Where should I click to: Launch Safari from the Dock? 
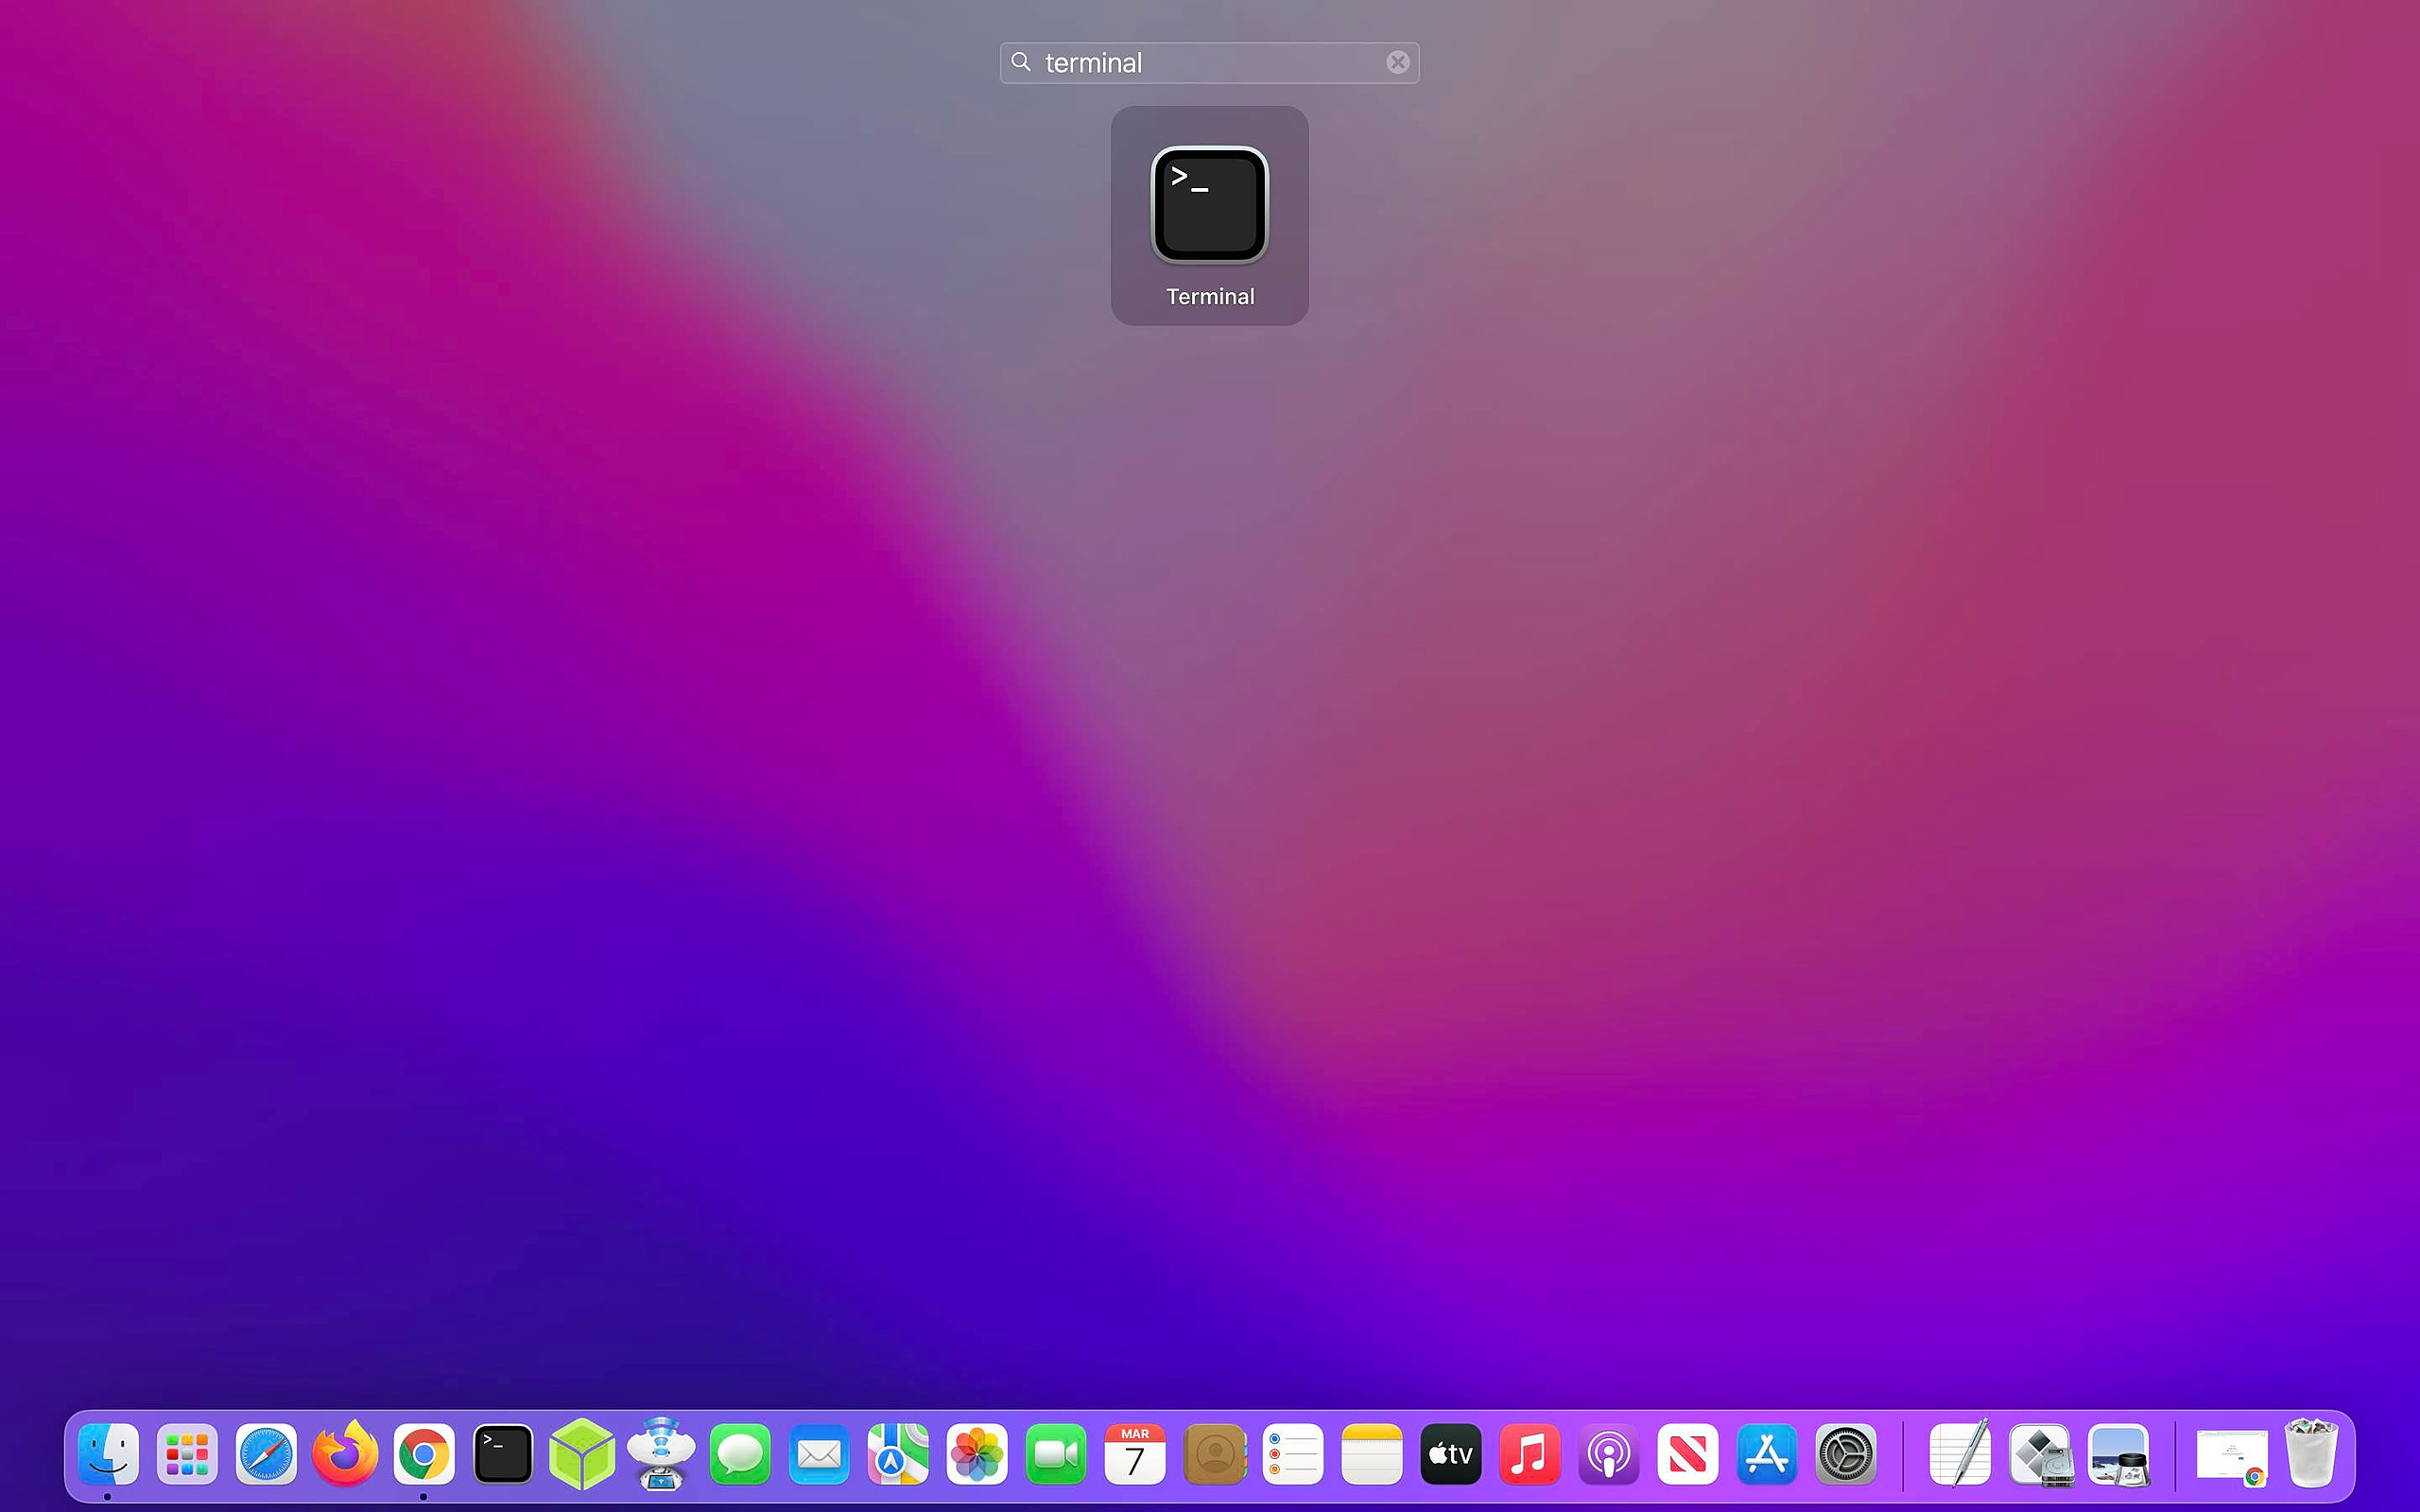pyautogui.click(x=265, y=1455)
